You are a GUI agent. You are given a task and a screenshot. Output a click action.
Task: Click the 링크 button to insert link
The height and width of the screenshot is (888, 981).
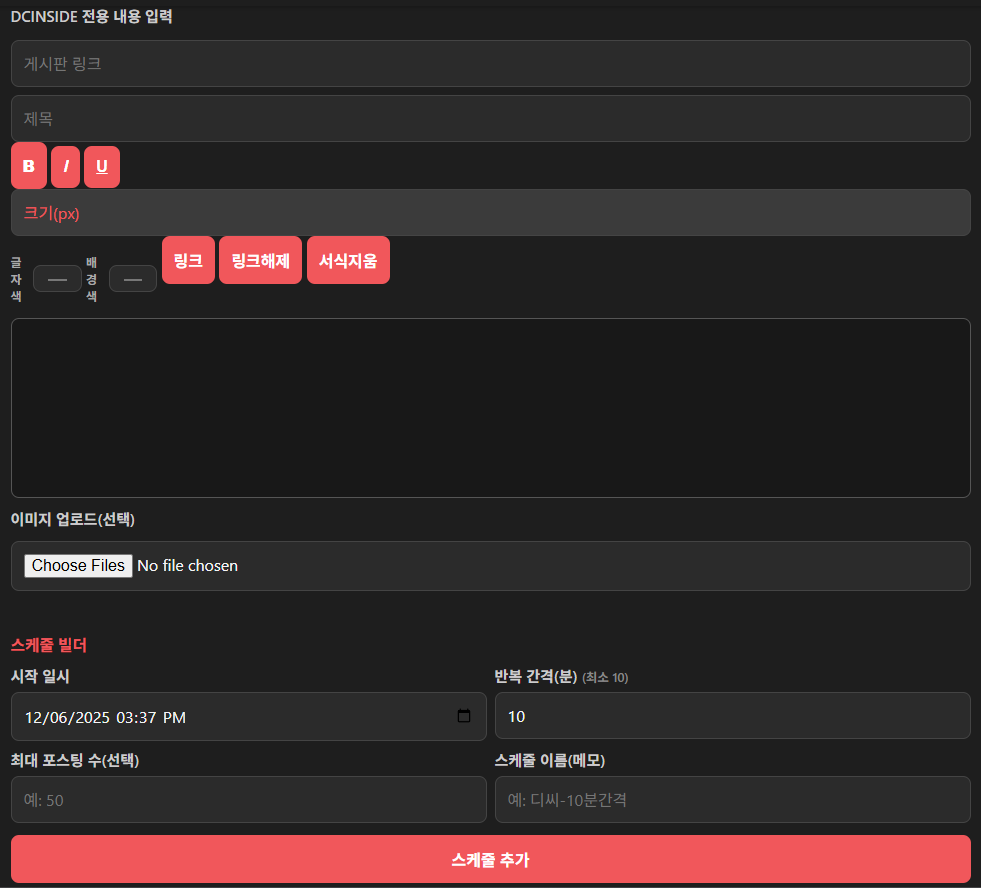pyautogui.click(x=188, y=261)
